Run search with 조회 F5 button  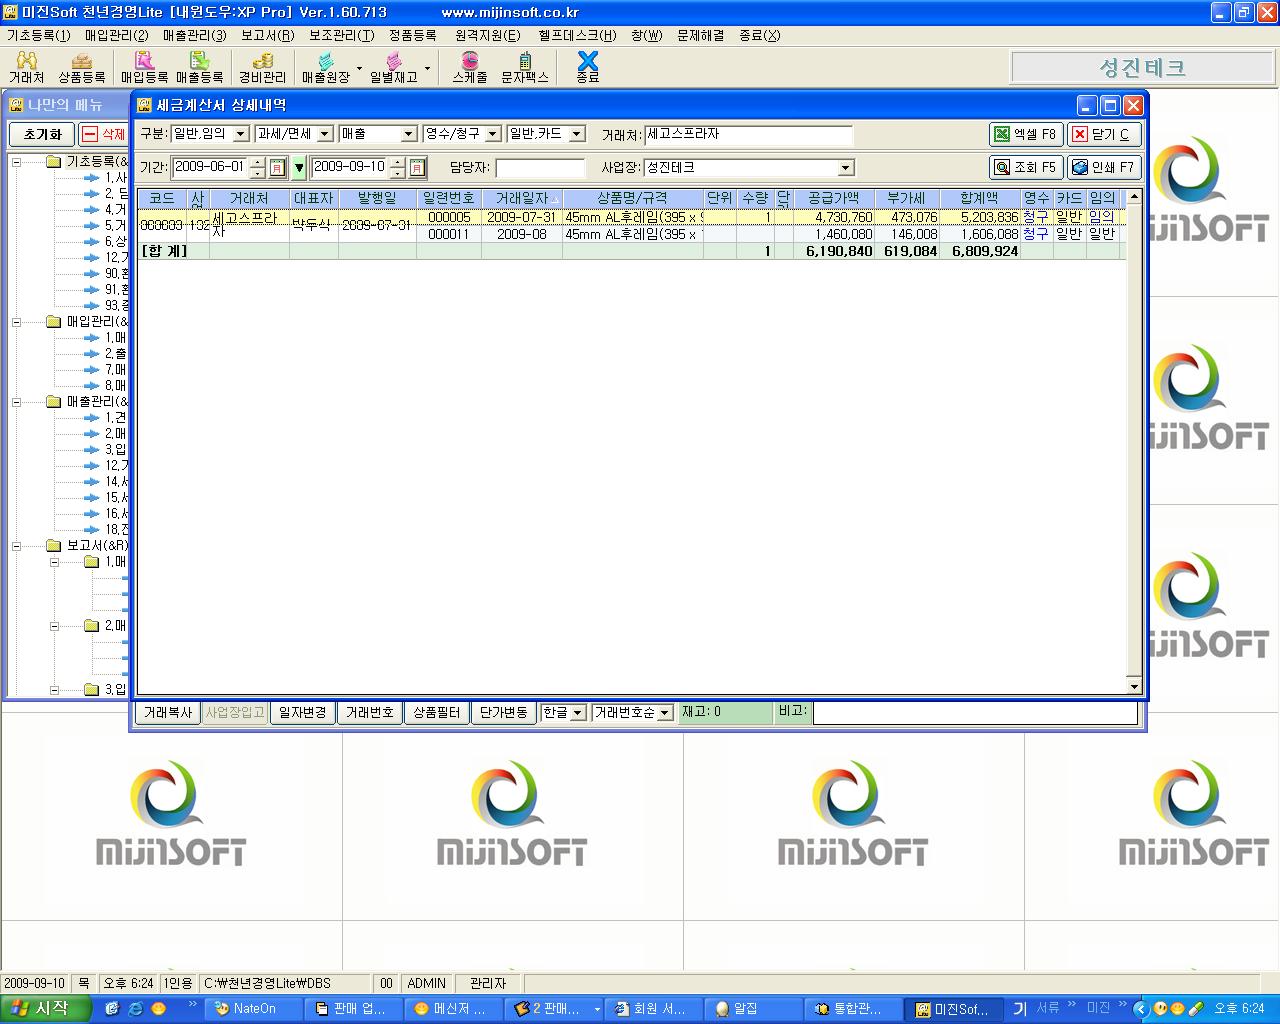pyautogui.click(x=1026, y=167)
